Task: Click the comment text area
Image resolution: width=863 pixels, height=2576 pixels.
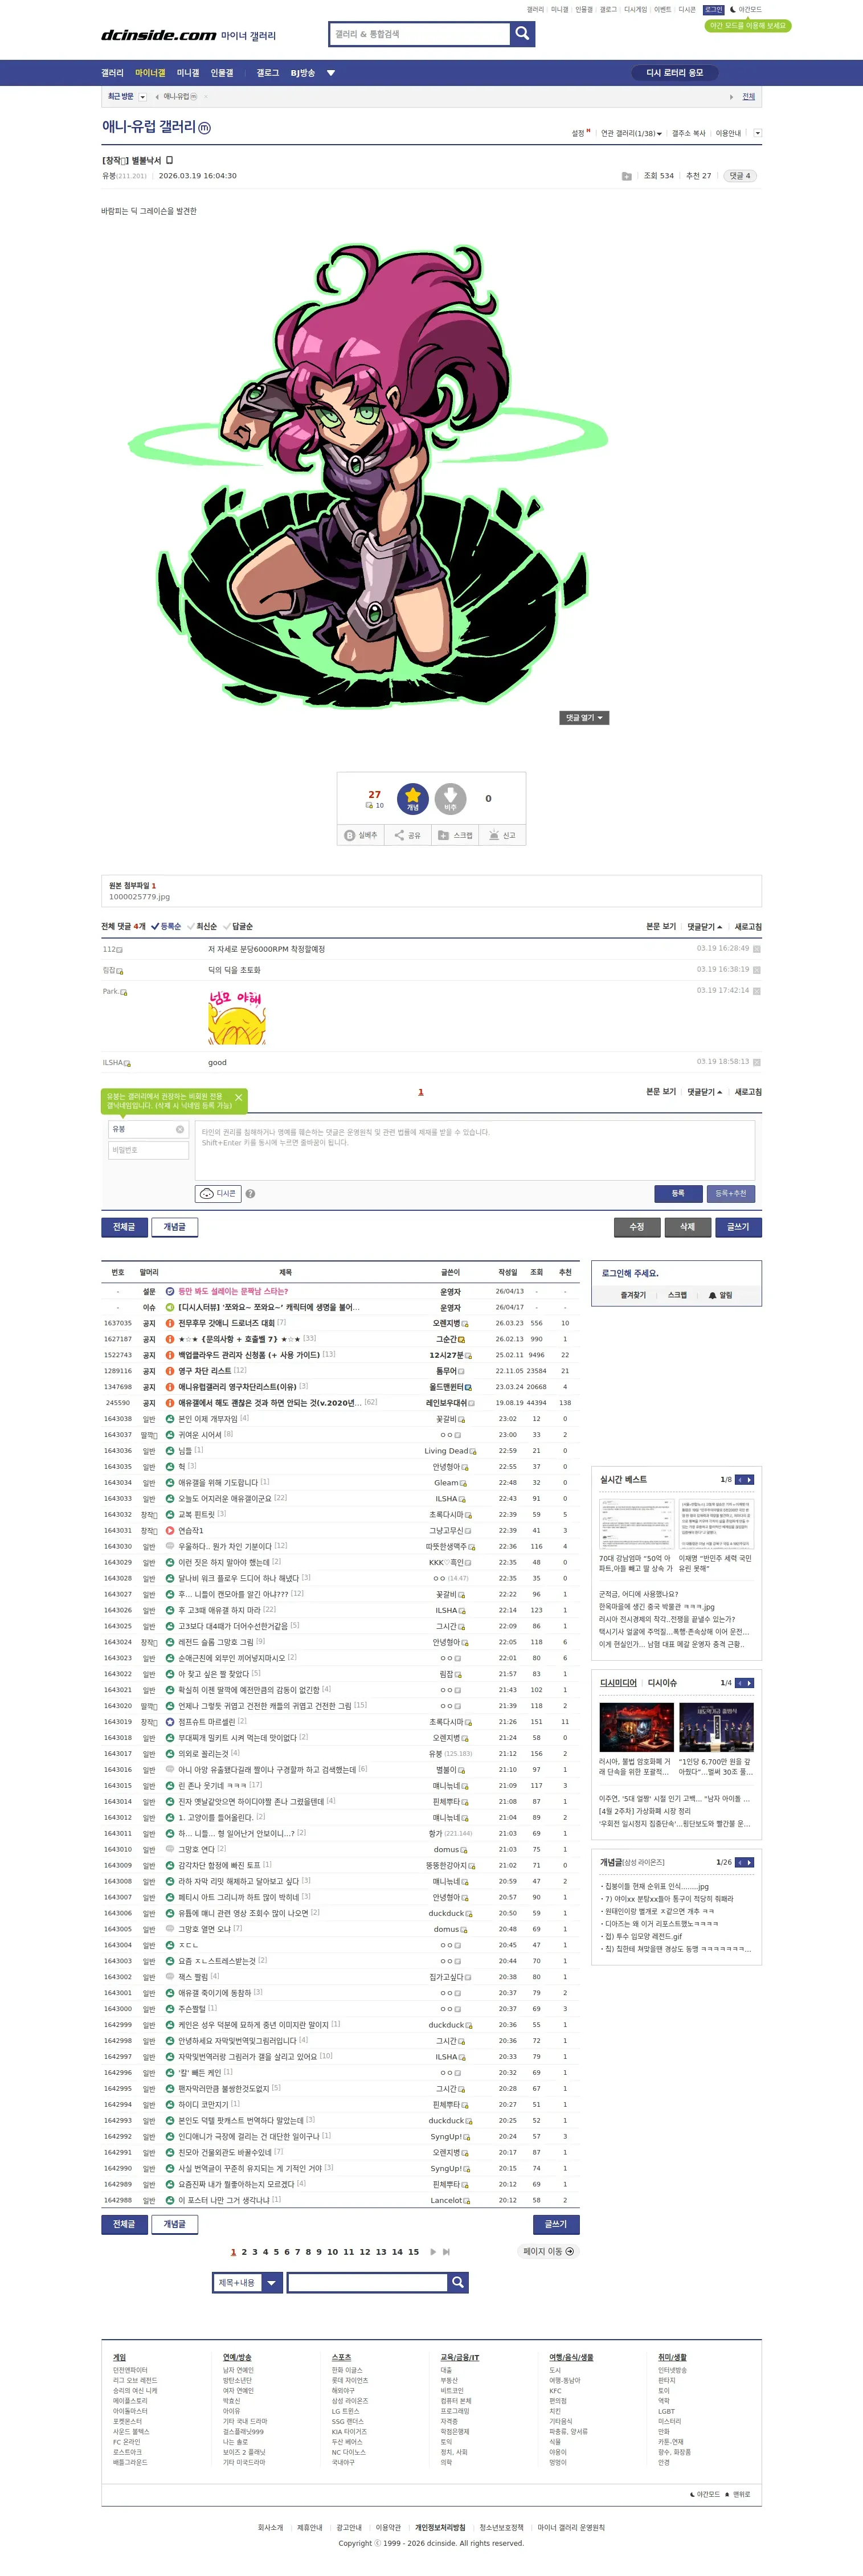Action: coord(475,1150)
